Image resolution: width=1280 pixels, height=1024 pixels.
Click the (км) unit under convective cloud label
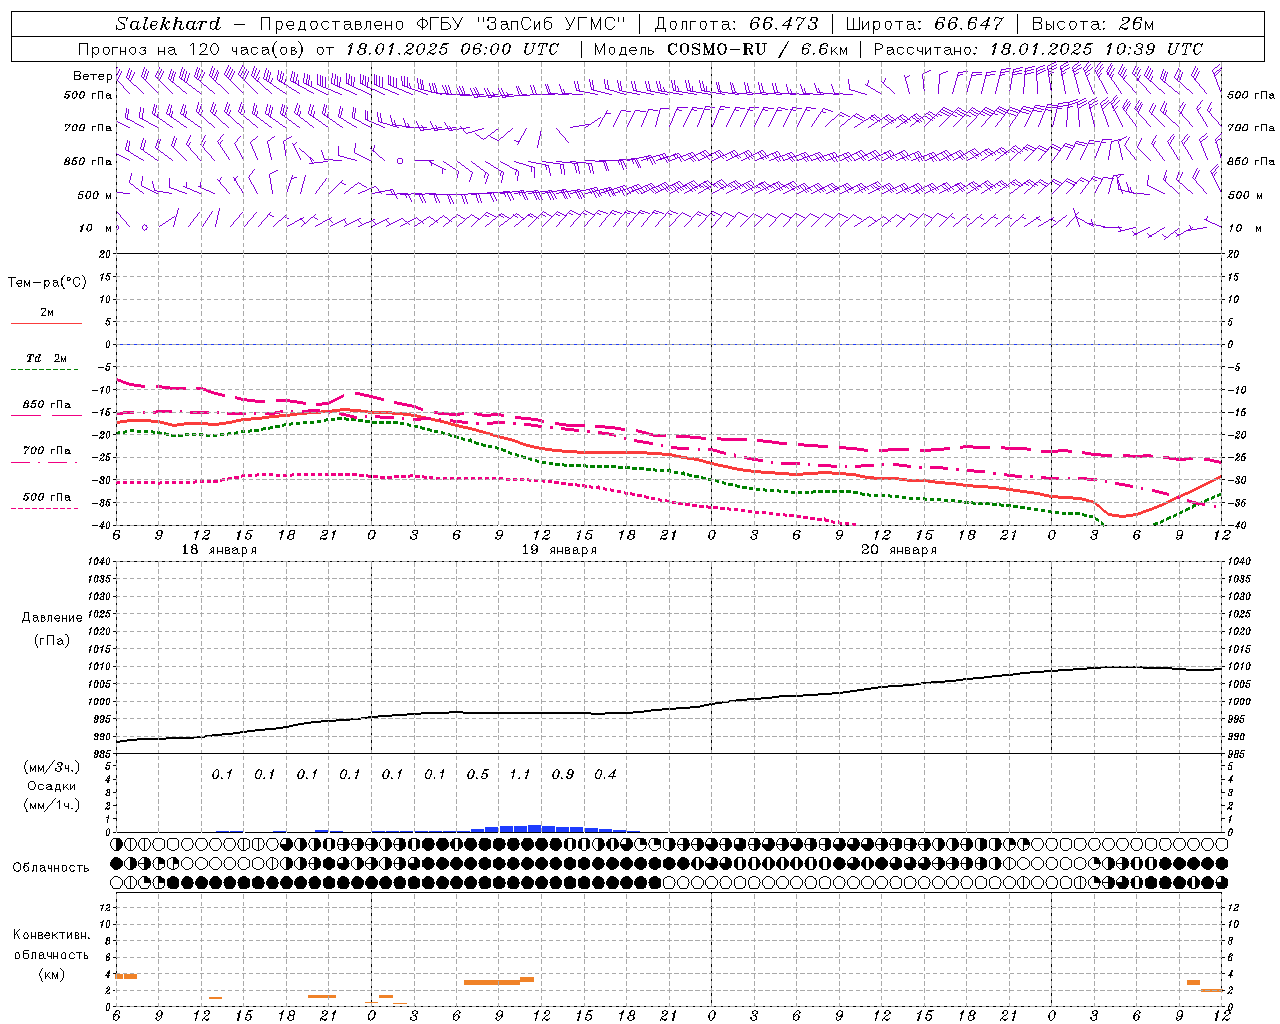pyautogui.click(x=52, y=974)
